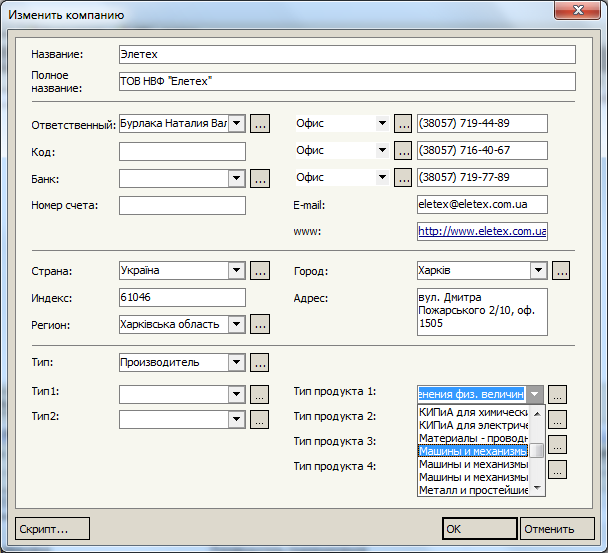Open ellipsis button for first Офис phone
The width and height of the screenshot is (608, 553).
pos(403,124)
